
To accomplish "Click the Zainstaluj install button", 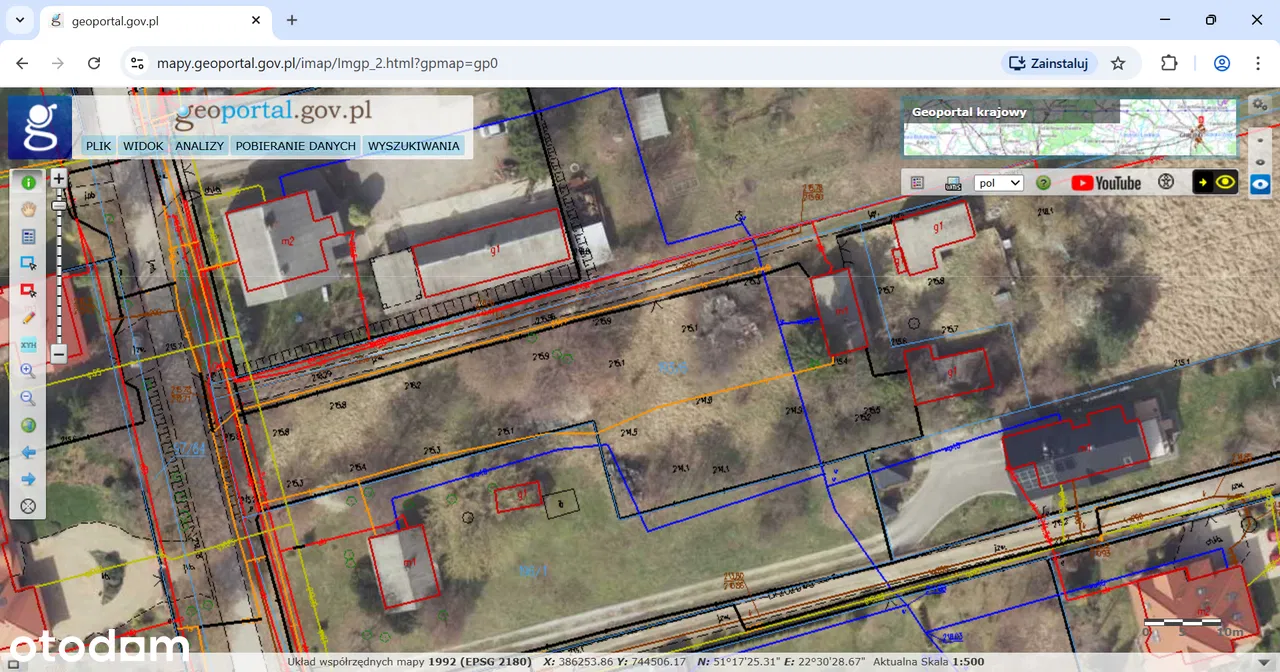I will (1049, 63).
